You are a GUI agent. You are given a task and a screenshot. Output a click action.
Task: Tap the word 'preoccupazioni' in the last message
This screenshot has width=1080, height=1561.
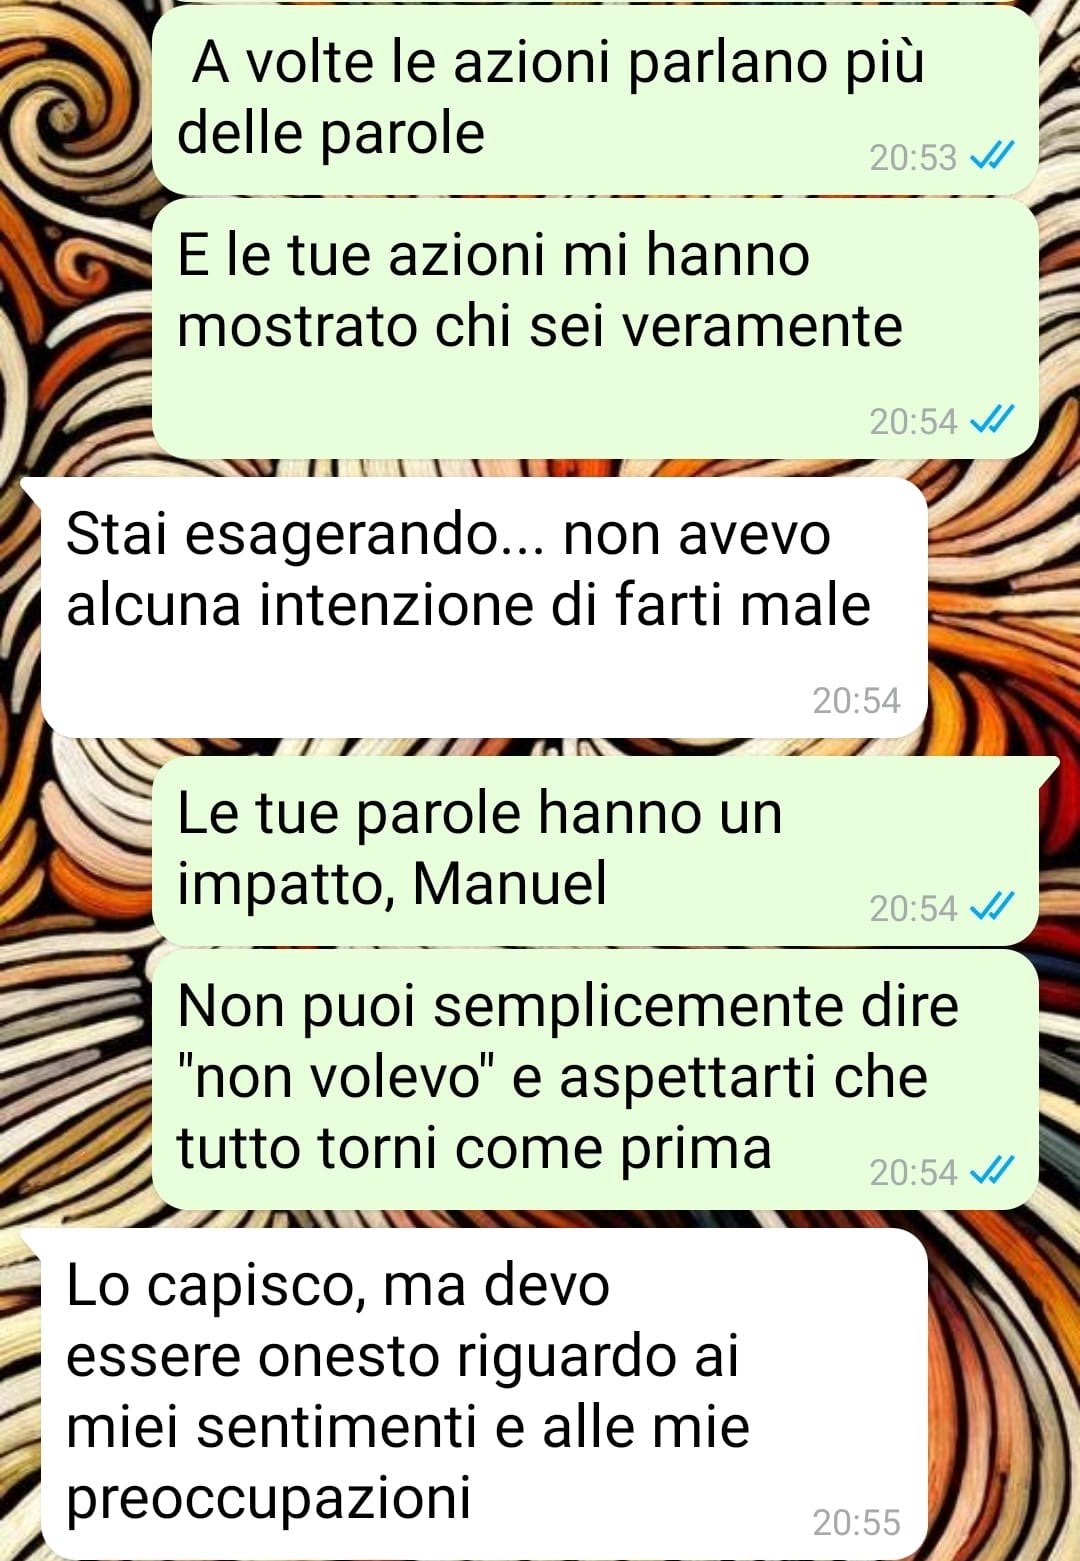[x=269, y=1499]
